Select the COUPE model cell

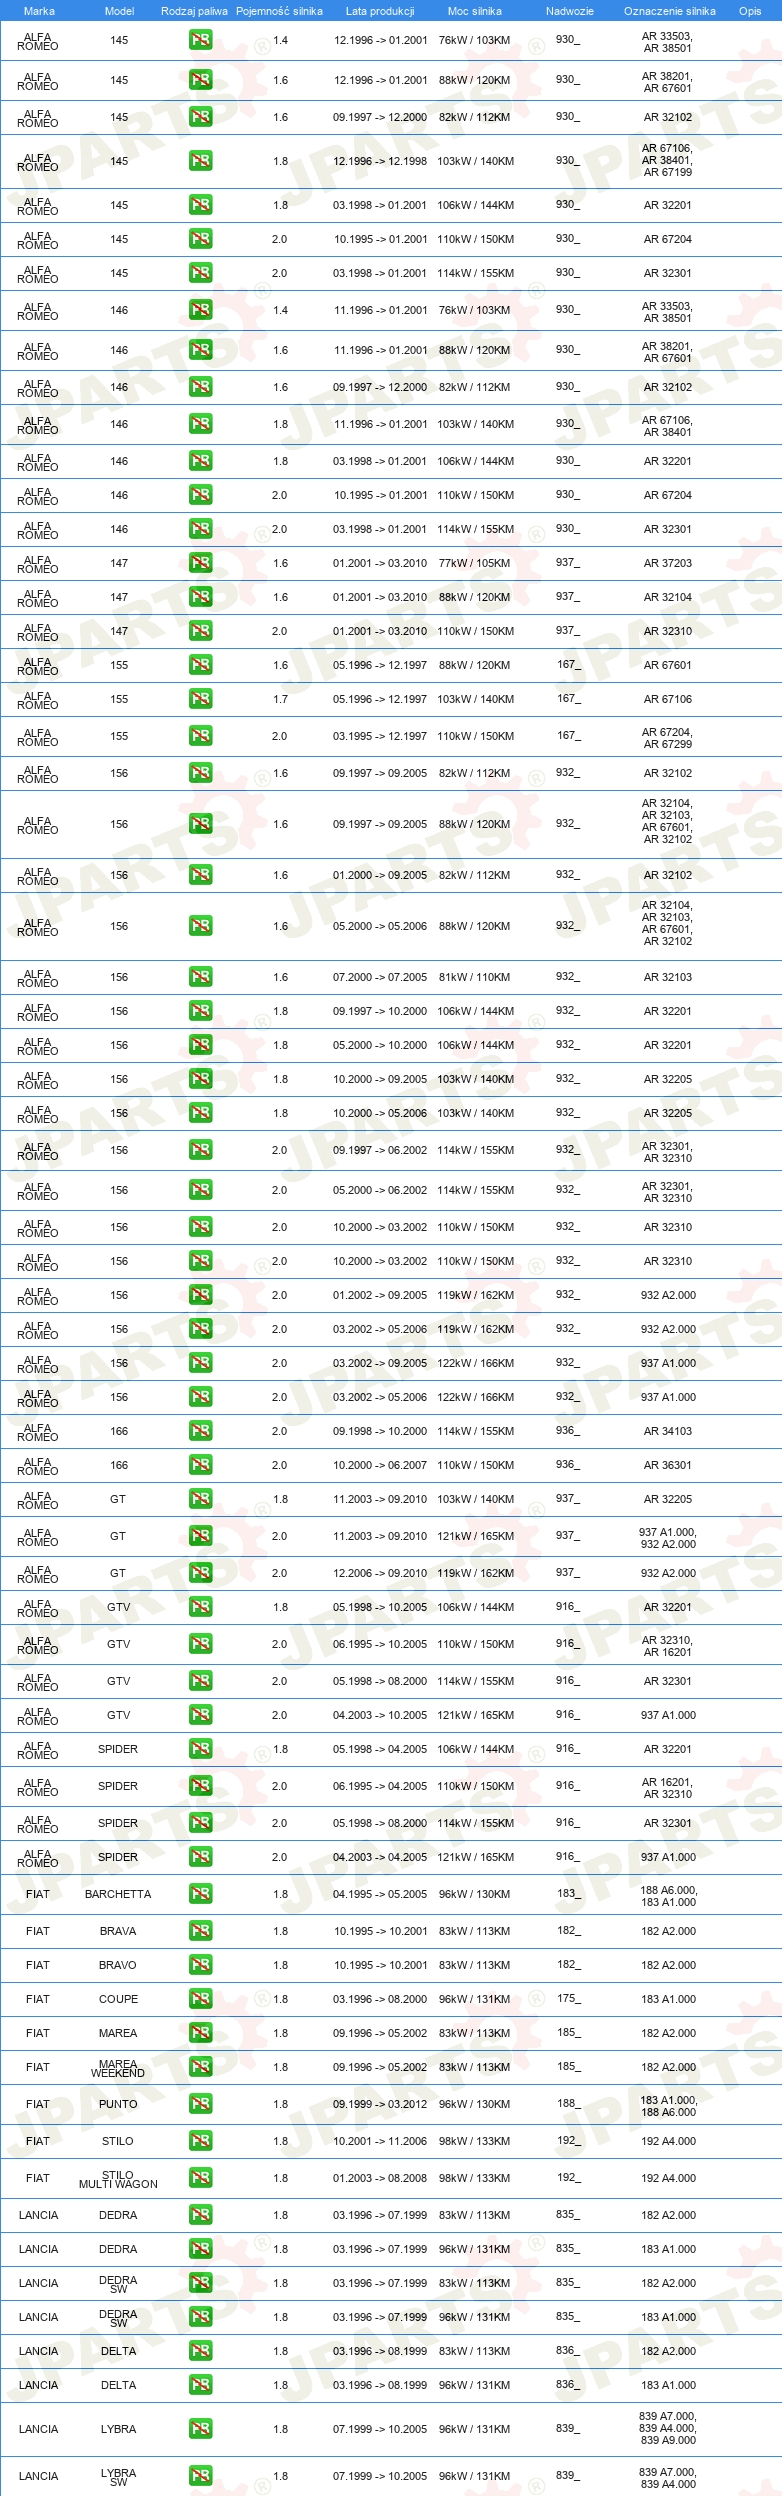(x=118, y=2000)
